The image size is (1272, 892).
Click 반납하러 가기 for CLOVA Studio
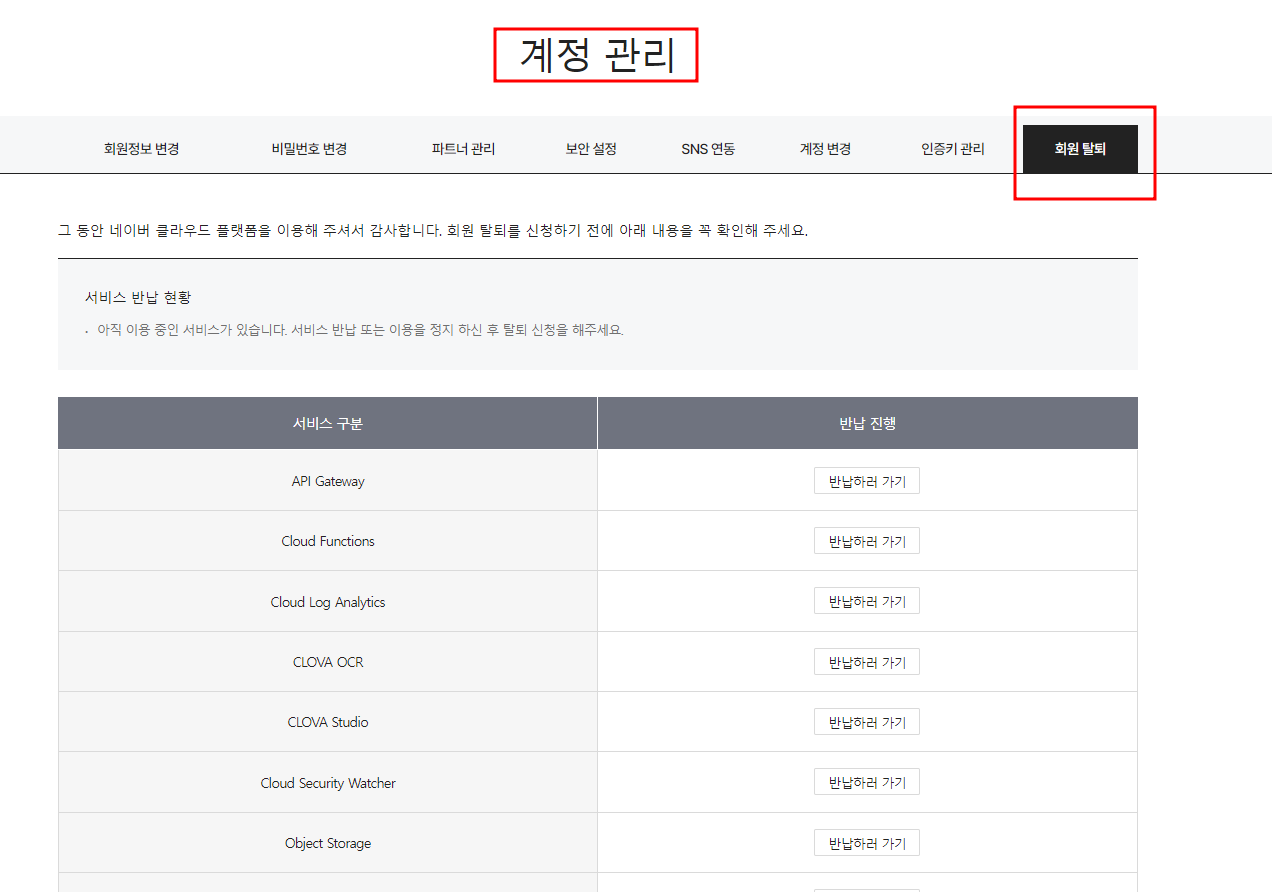click(866, 721)
